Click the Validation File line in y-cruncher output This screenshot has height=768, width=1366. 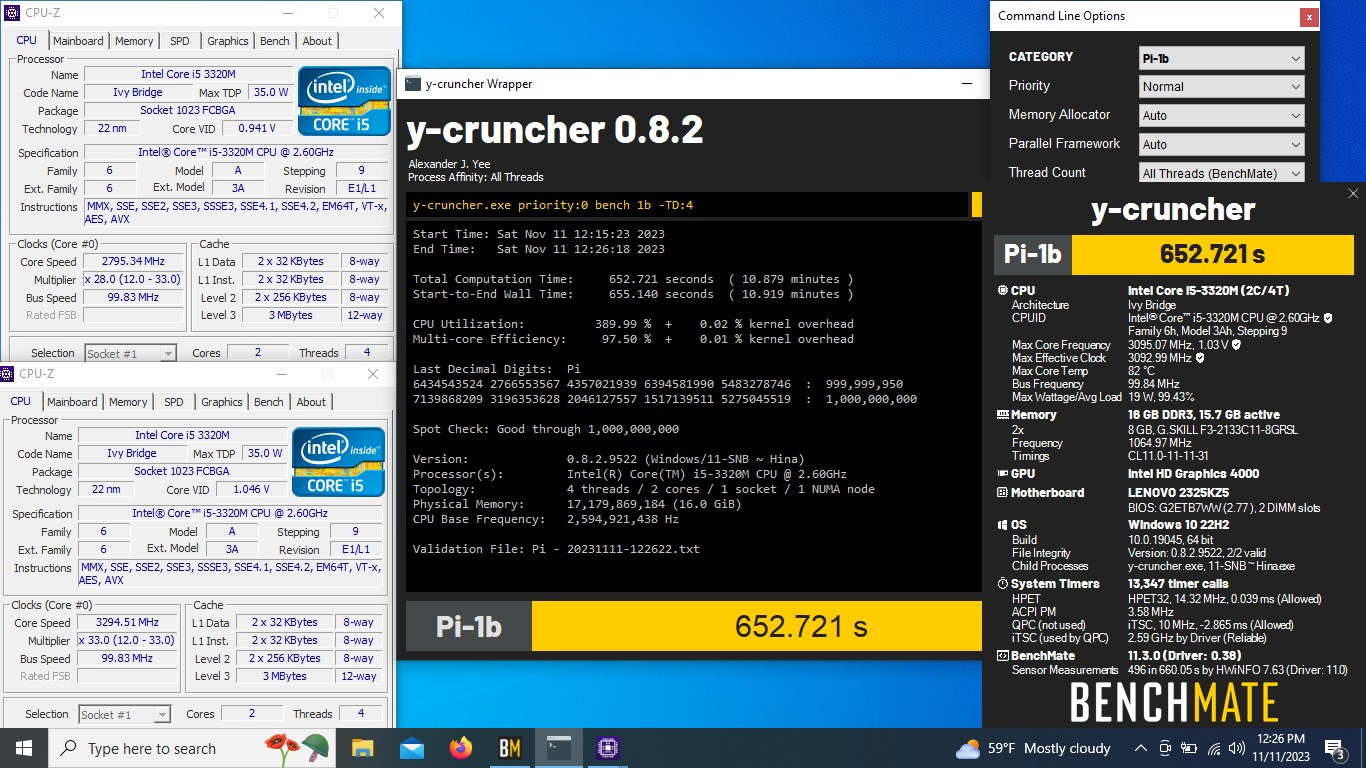coord(556,549)
